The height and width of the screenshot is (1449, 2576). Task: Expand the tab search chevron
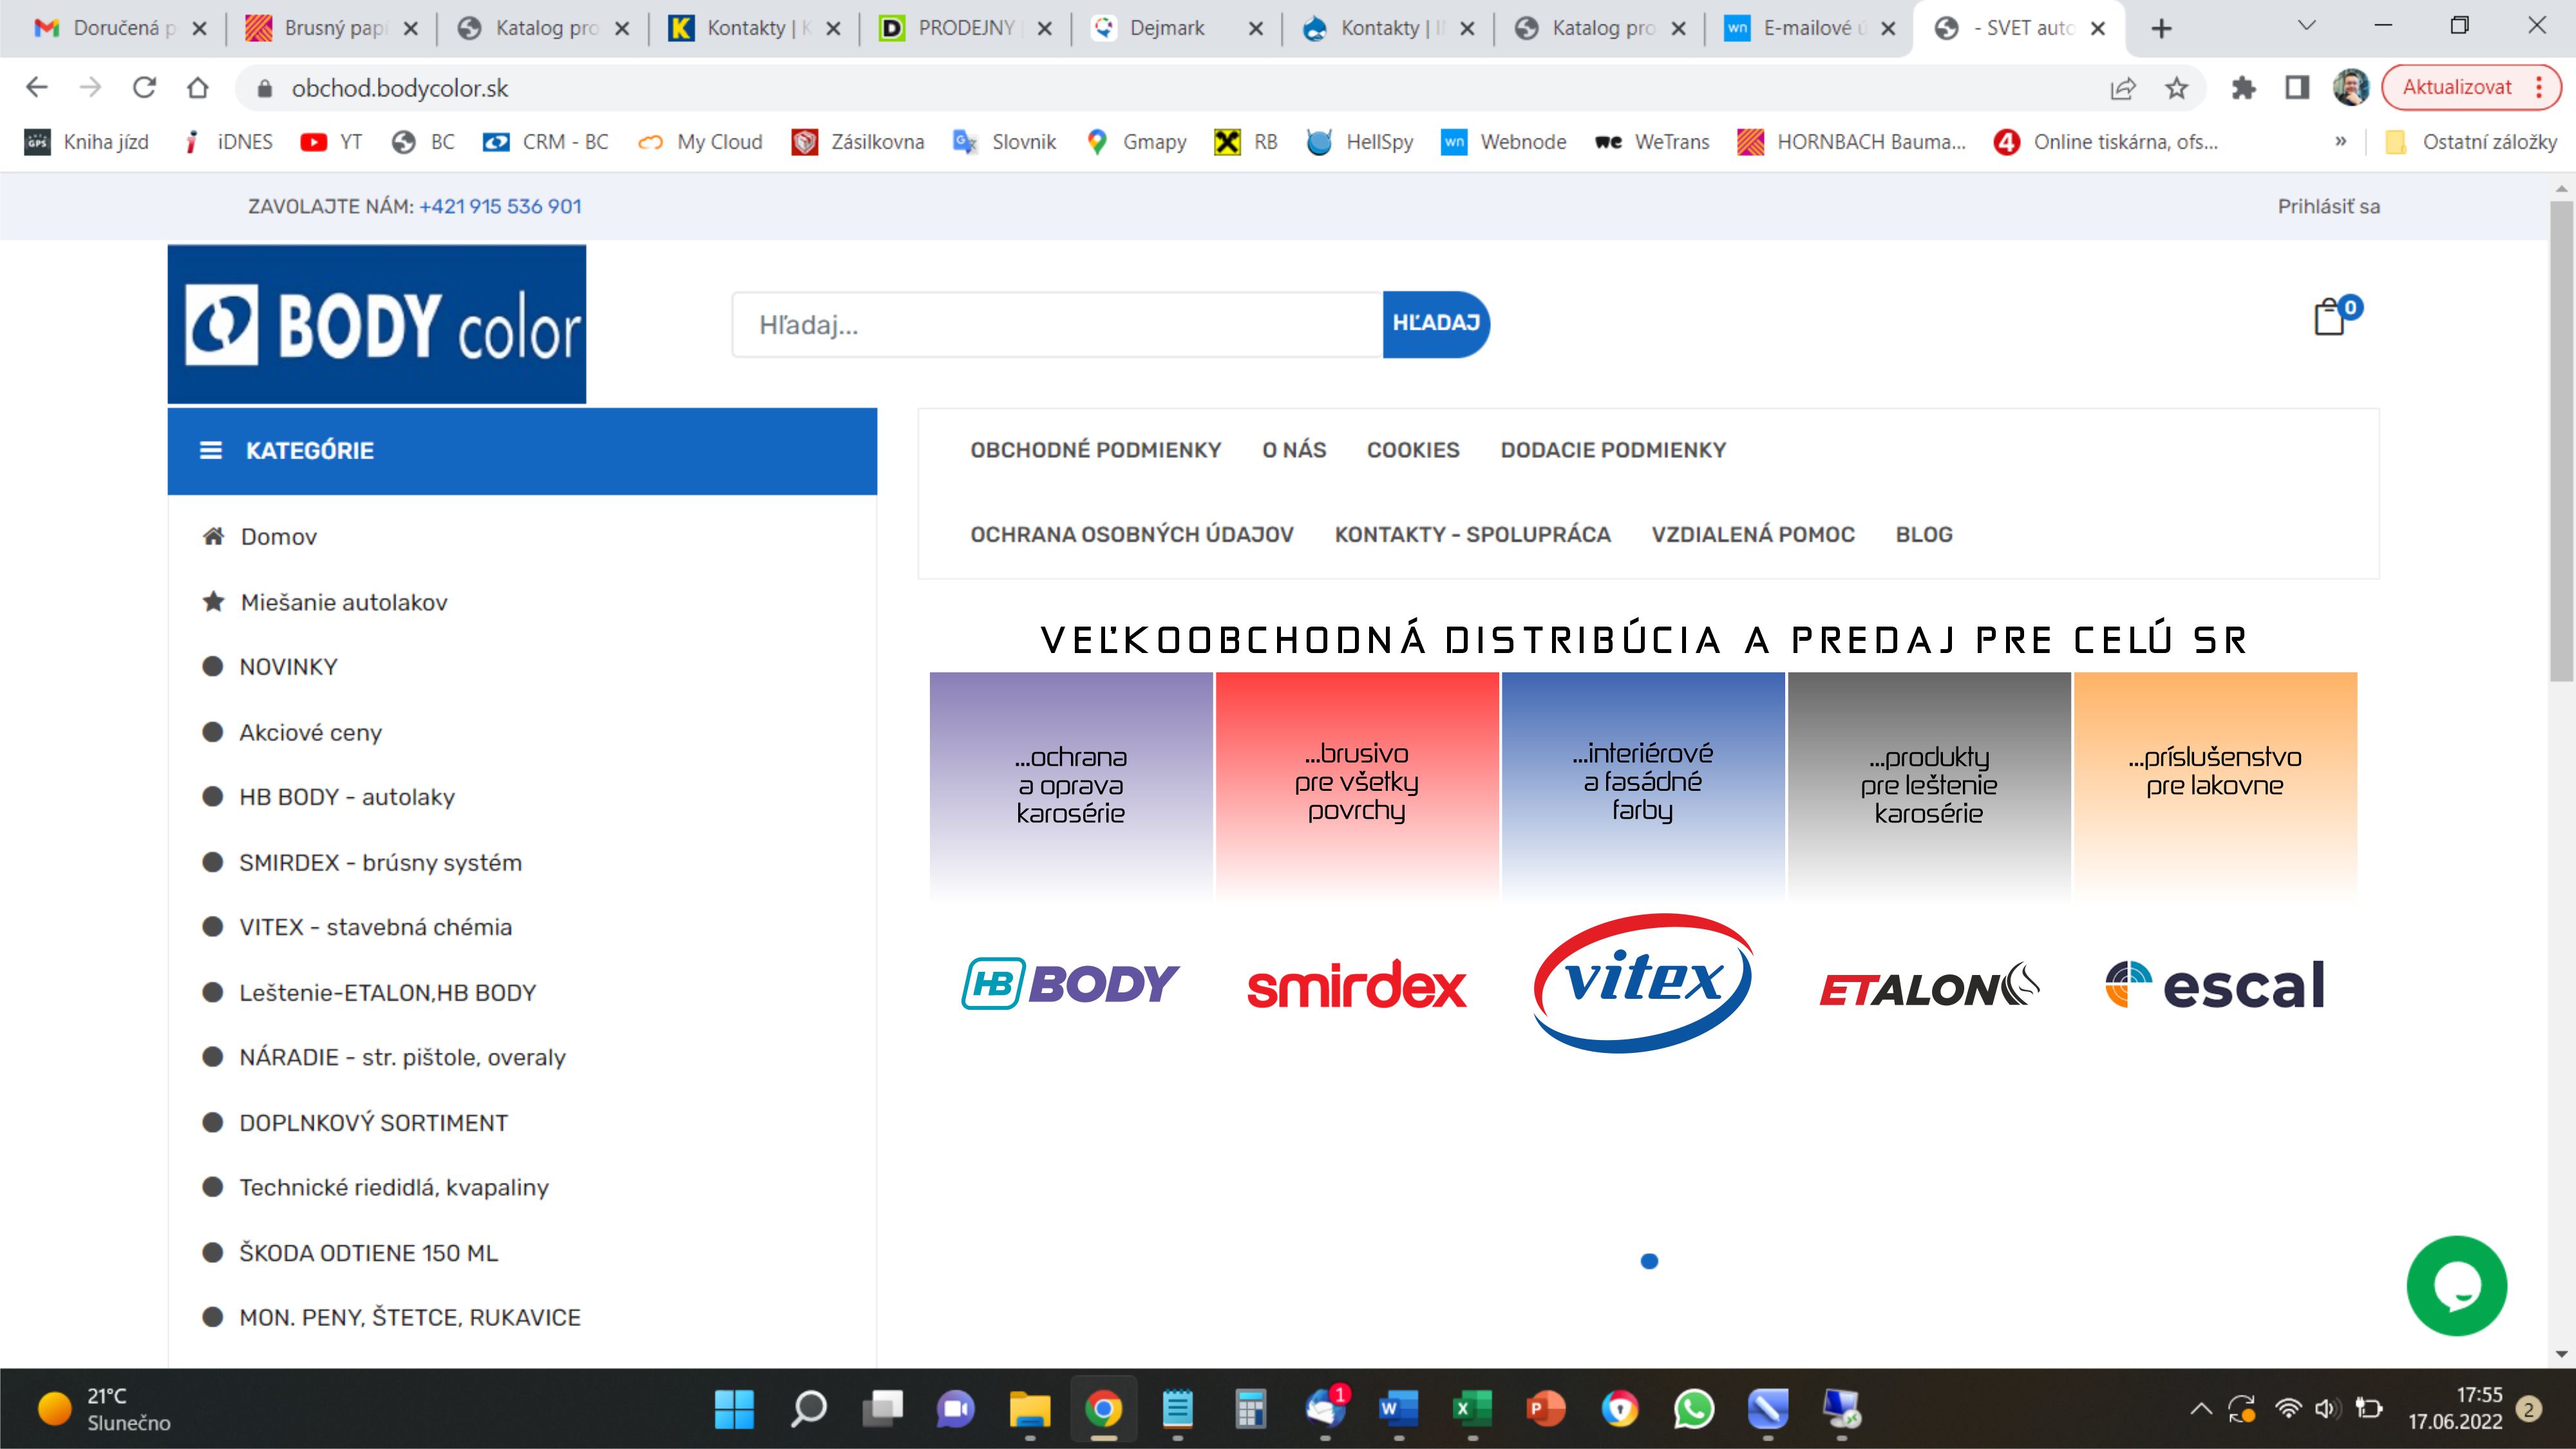coord(2307,26)
